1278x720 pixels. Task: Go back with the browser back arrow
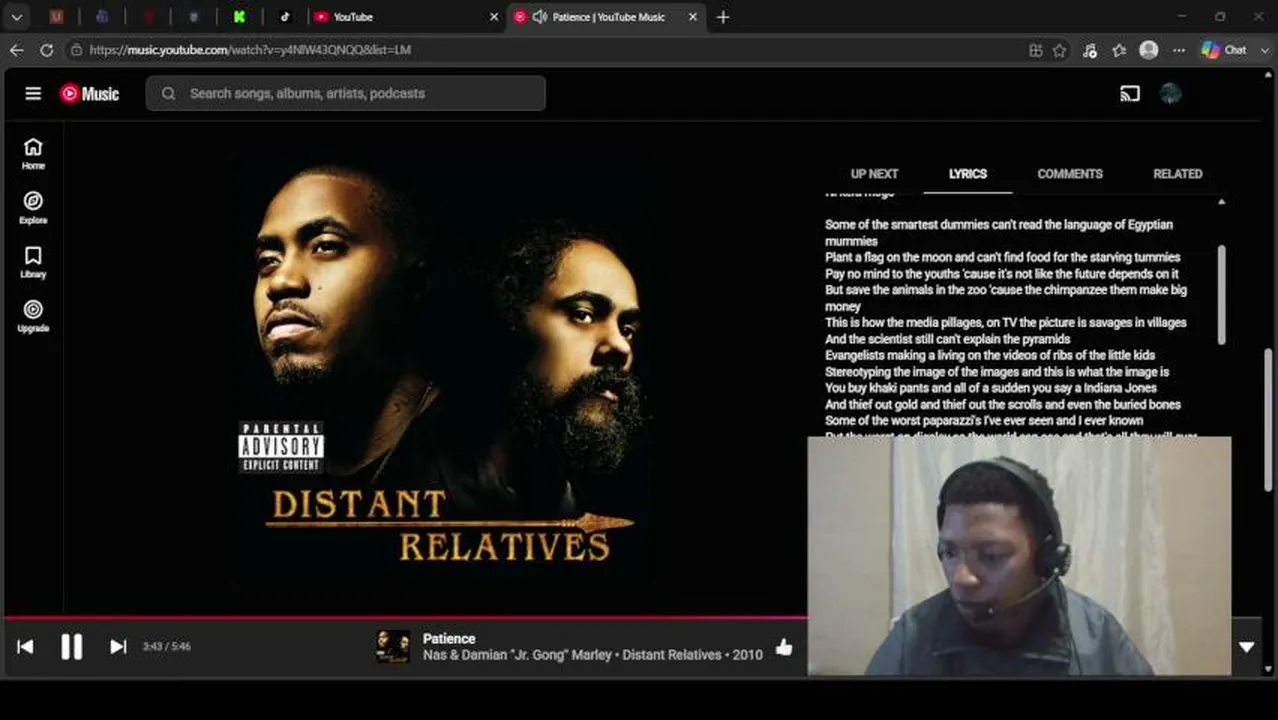17,50
